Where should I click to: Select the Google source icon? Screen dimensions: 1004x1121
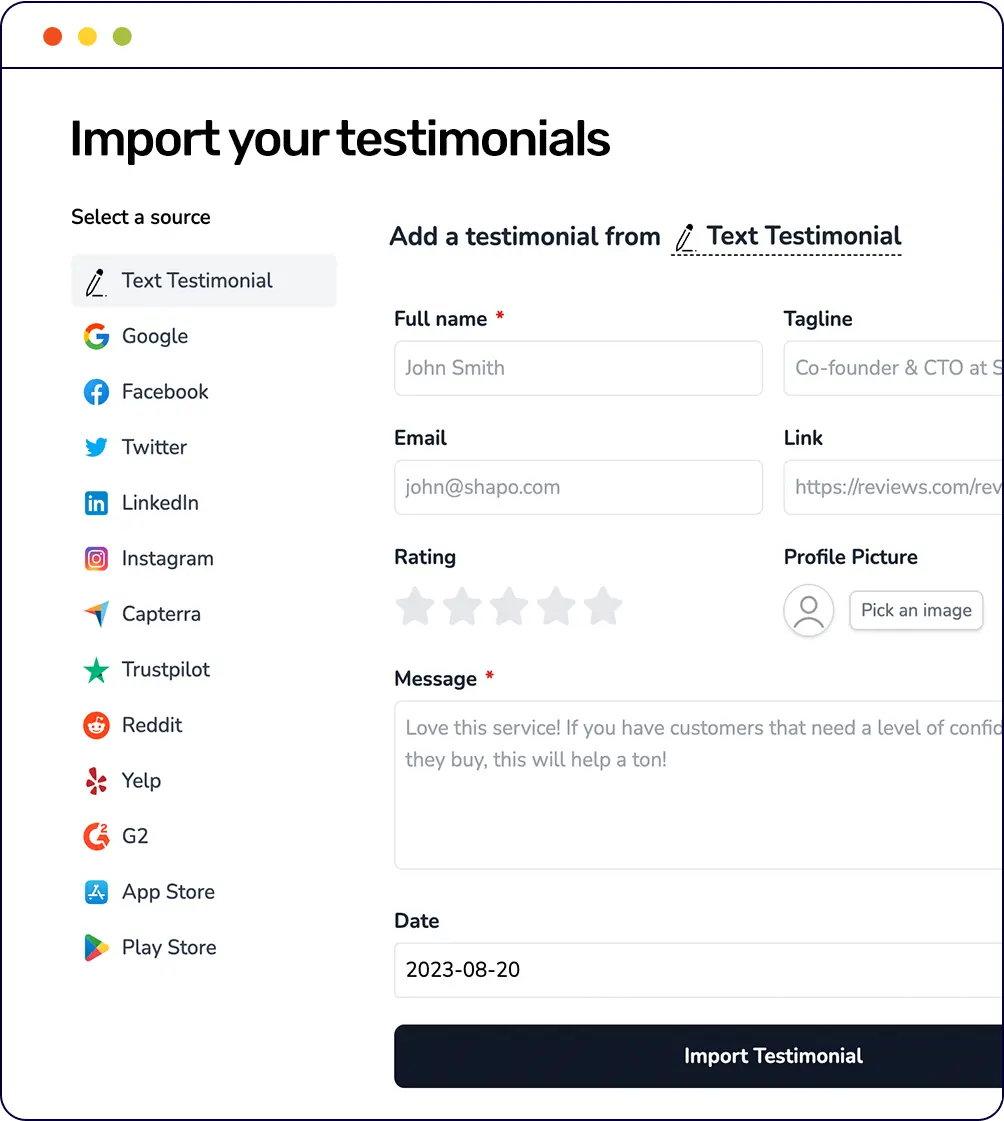pyautogui.click(x=96, y=336)
